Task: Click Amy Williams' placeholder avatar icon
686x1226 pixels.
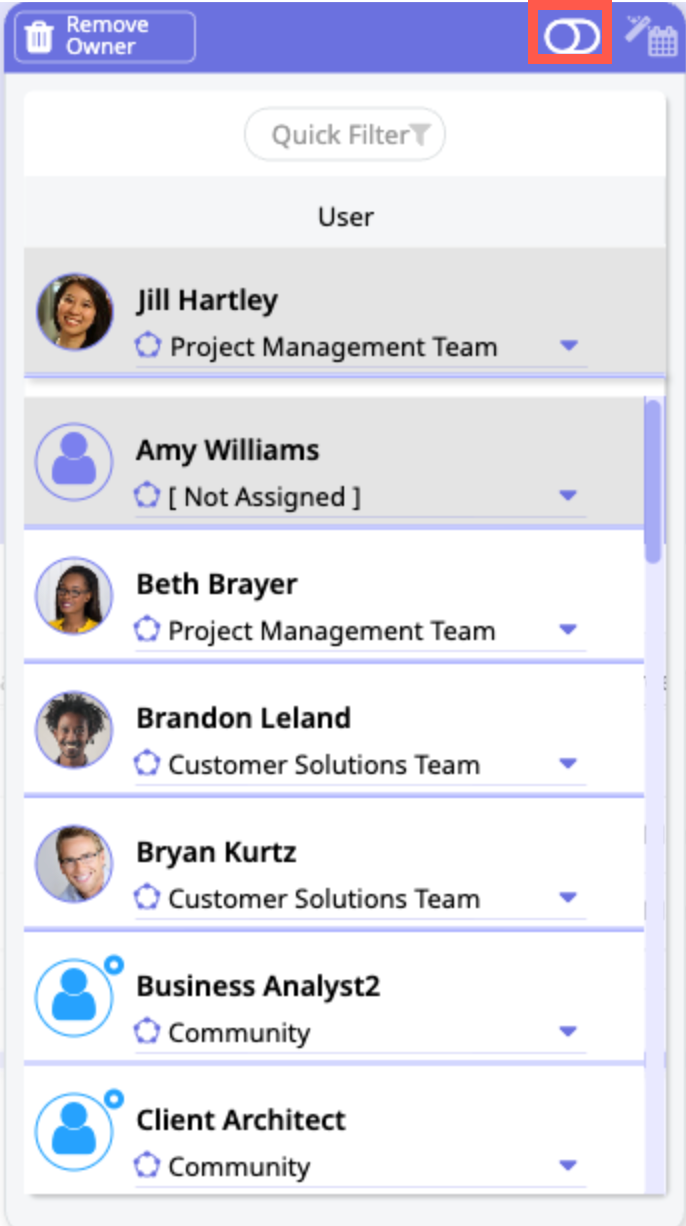Action: coord(74,461)
